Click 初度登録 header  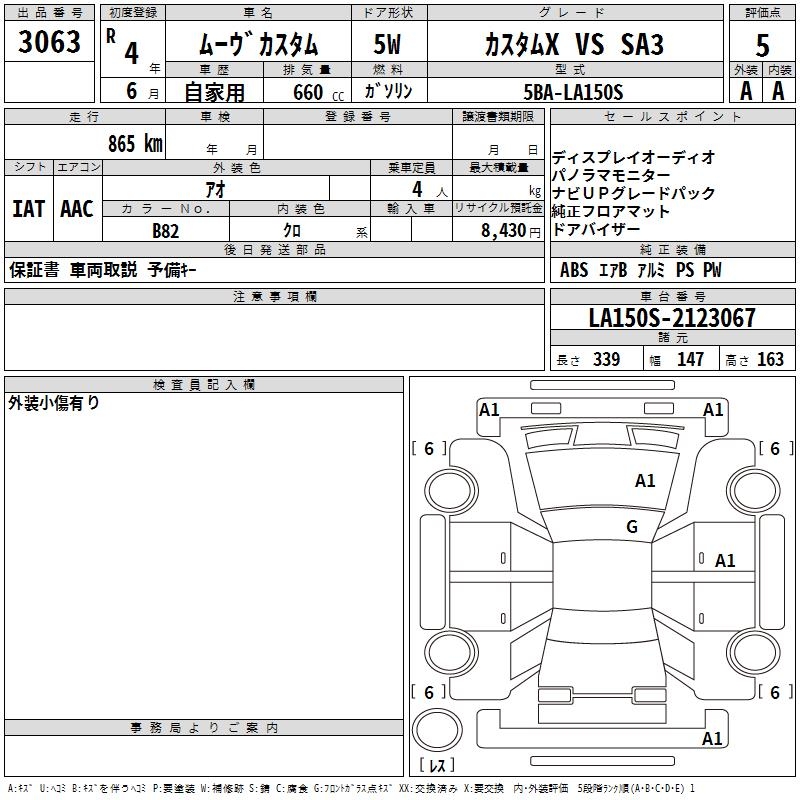tap(133, 13)
